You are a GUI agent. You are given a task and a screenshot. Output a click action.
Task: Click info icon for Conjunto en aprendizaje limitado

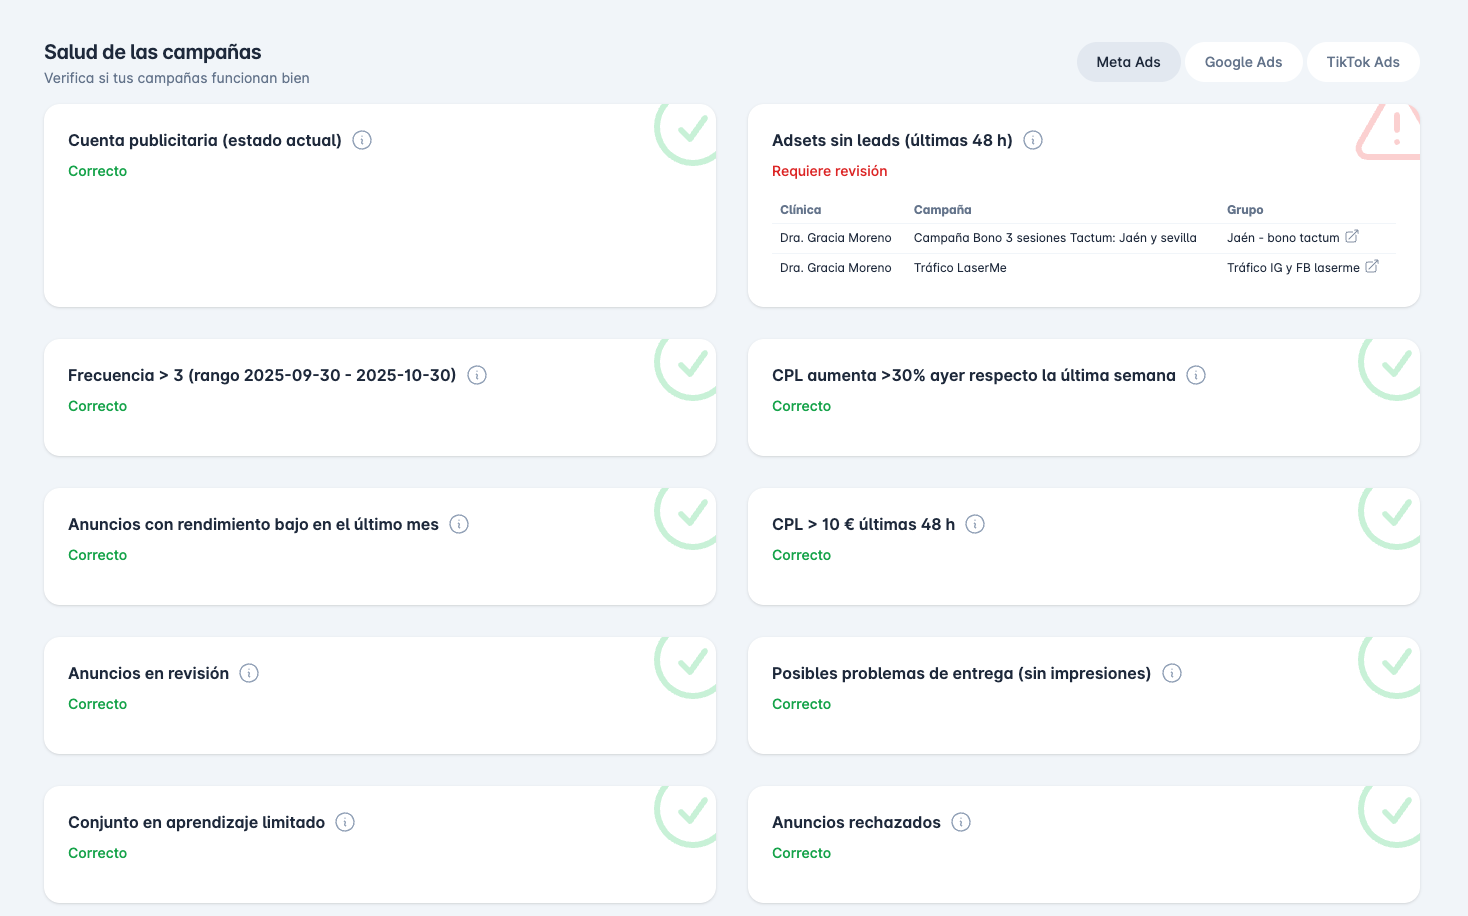point(345,822)
